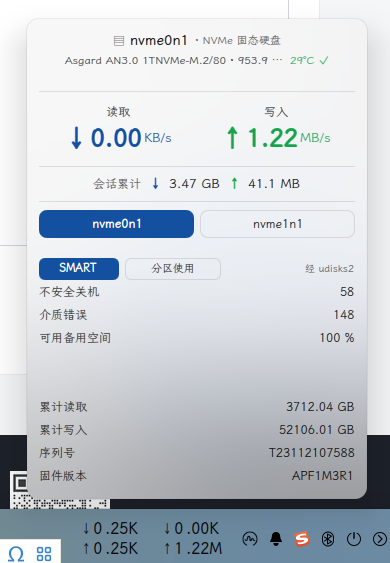The width and height of the screenshot is (390, 563).
Task: Click the 读取 heading
Action: (x=118, y=112)
